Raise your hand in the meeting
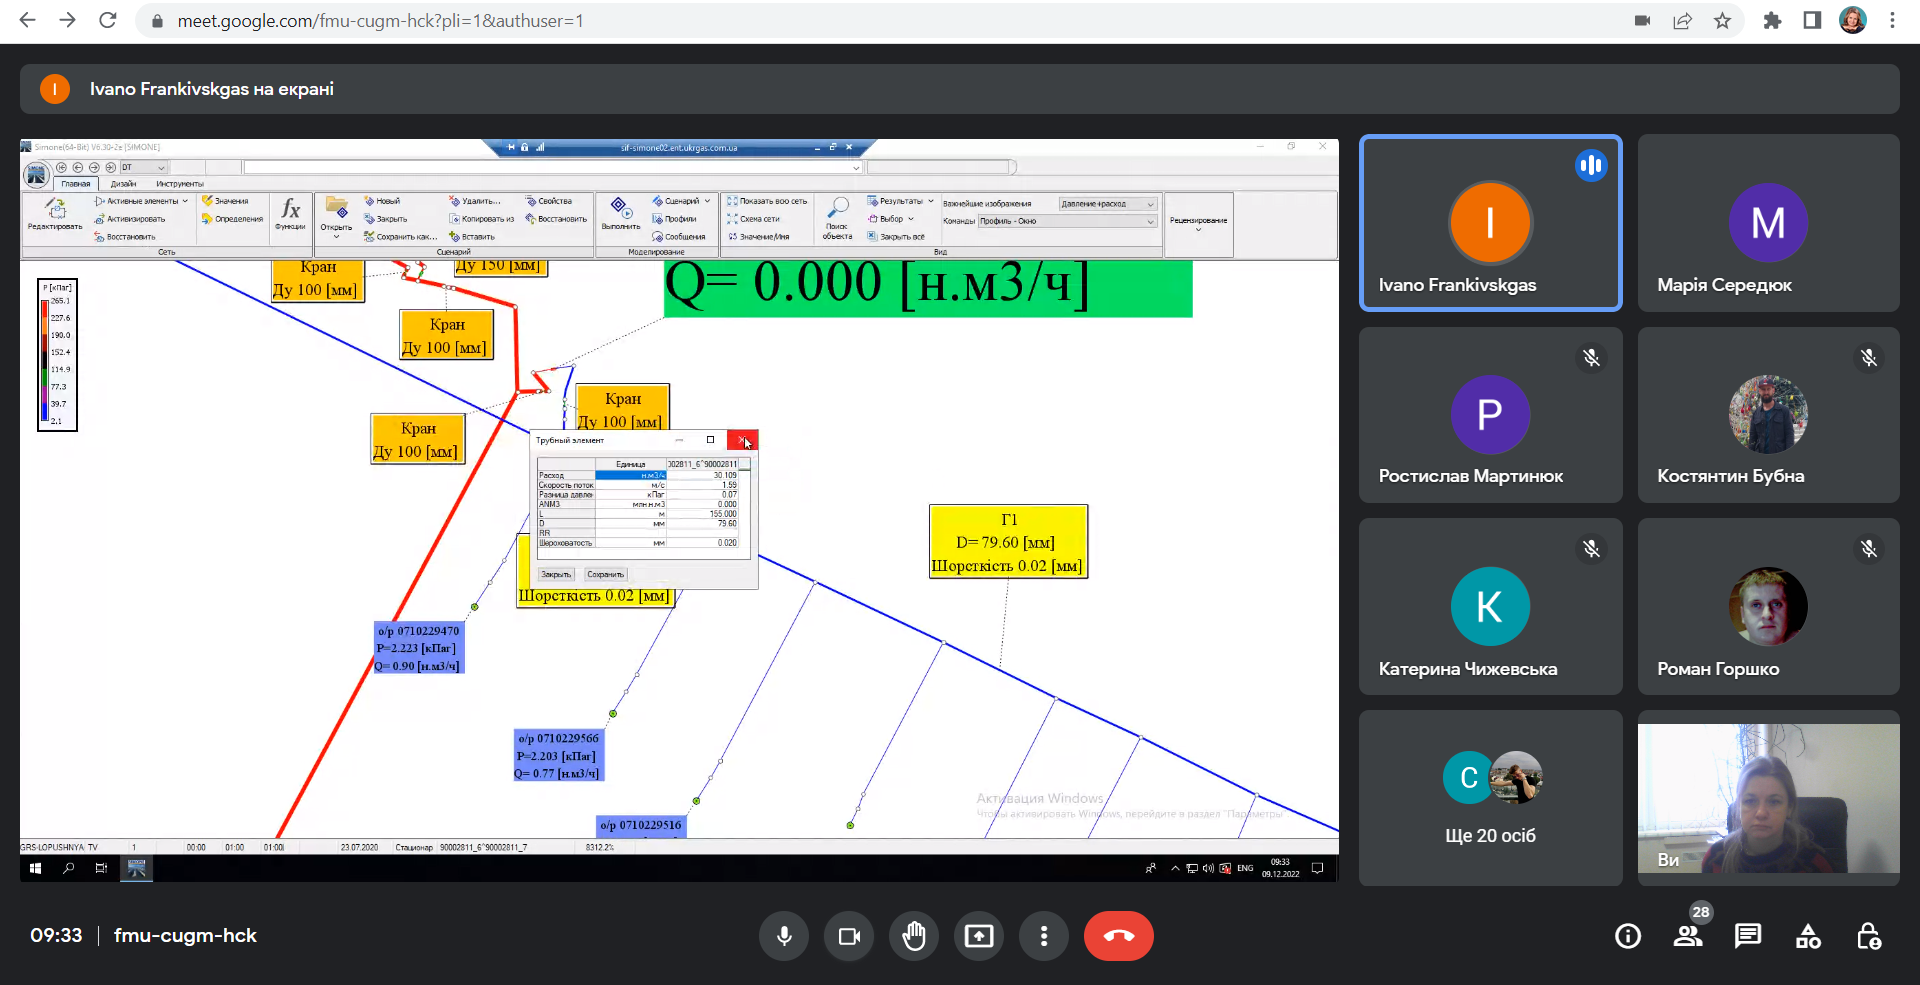1920x985 pixels. (x=914, y=936)
